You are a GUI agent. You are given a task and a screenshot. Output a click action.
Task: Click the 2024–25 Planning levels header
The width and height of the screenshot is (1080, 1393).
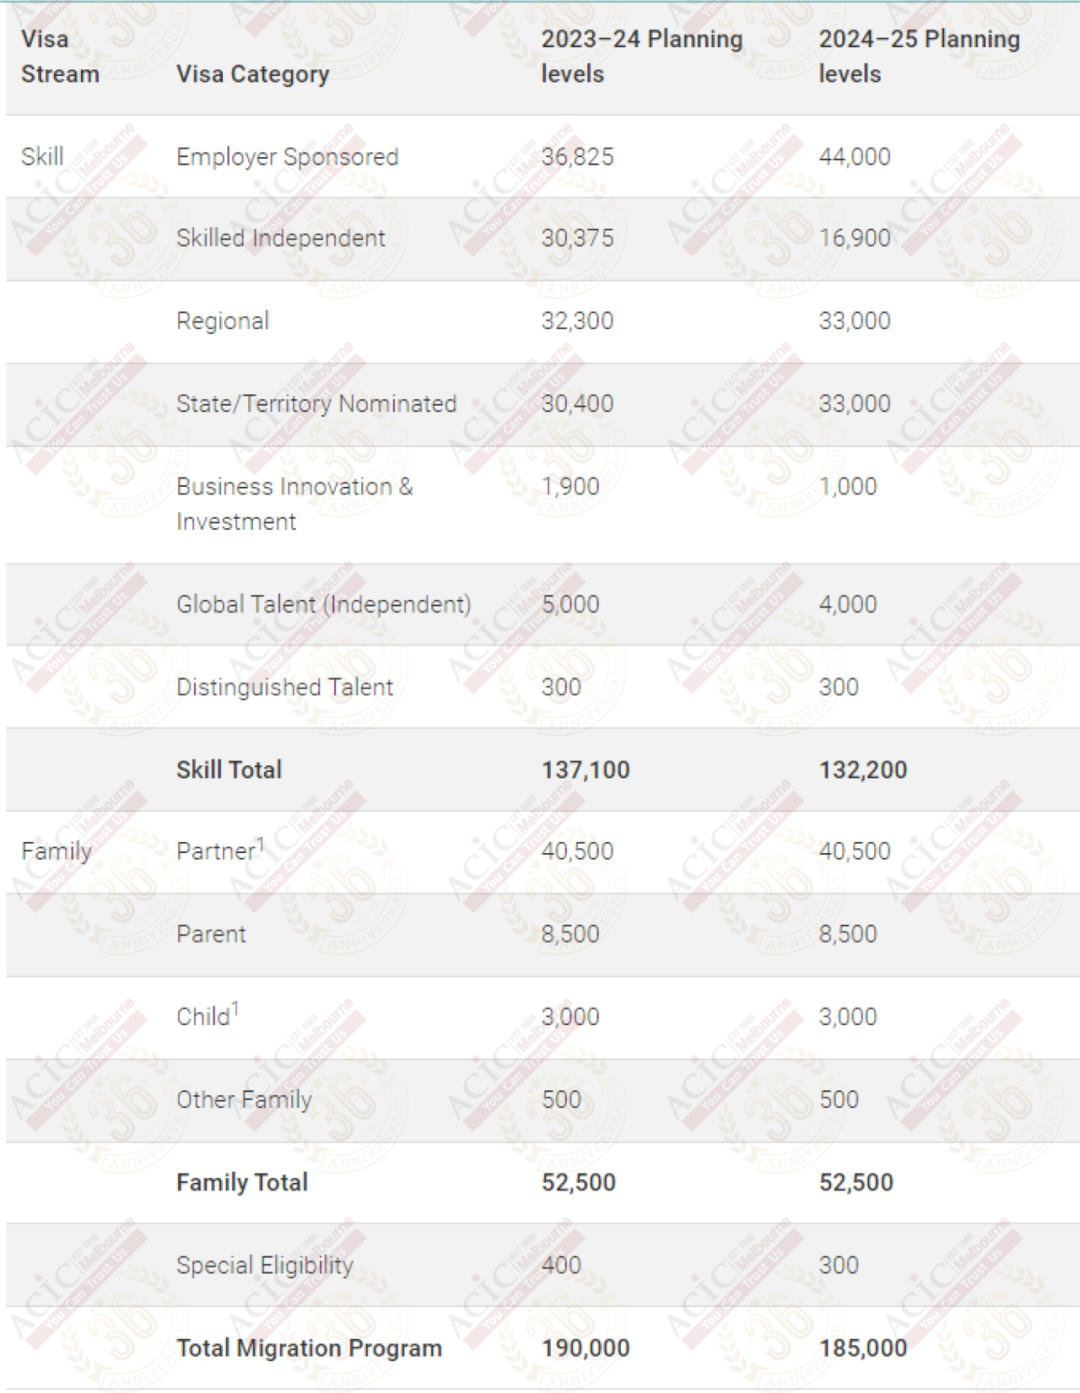tap(918, 56)
